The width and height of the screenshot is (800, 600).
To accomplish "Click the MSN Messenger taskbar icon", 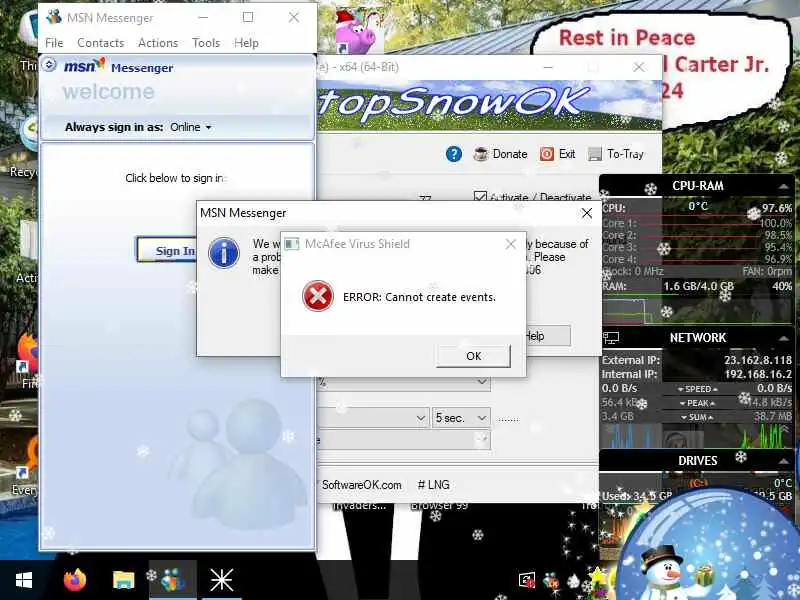I will point(173,580).
